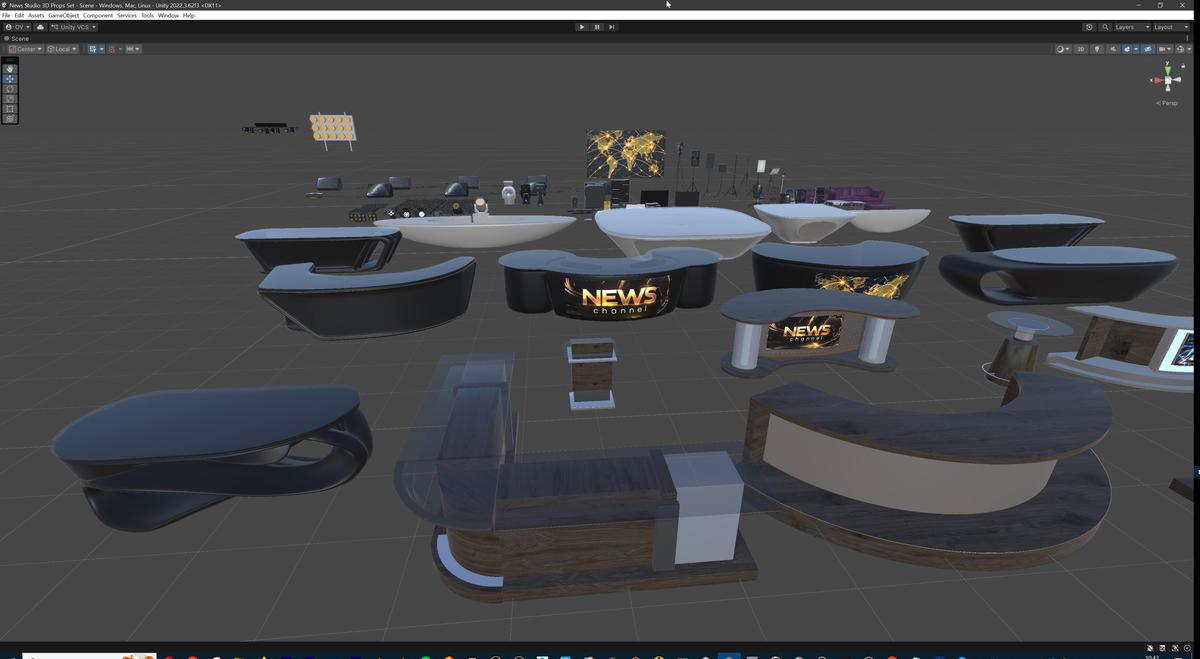1200x659 pixels.
Task: Open the Assets menu
Action: (x=36, y=16)
